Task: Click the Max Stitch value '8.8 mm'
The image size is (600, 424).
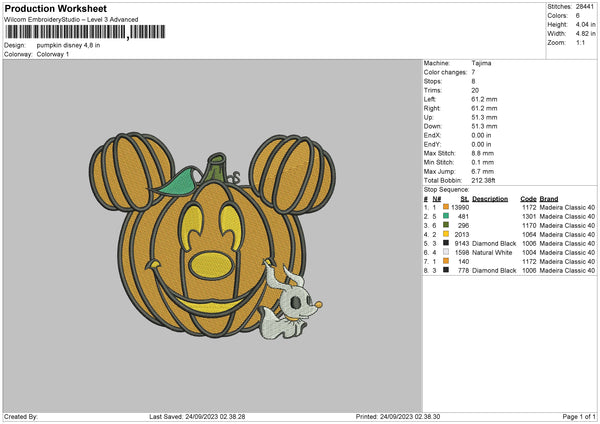Action: tap(483, 153)
